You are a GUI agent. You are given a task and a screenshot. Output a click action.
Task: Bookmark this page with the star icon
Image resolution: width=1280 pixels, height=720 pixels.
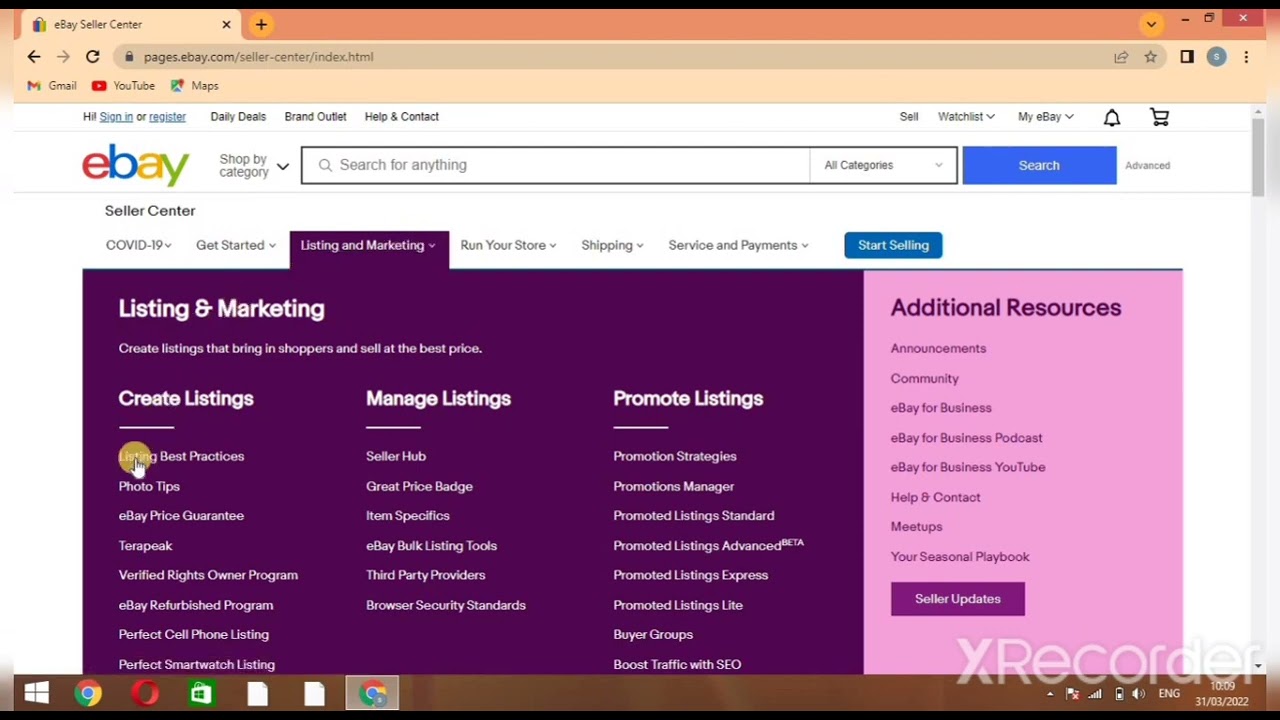pos(1150,57)
